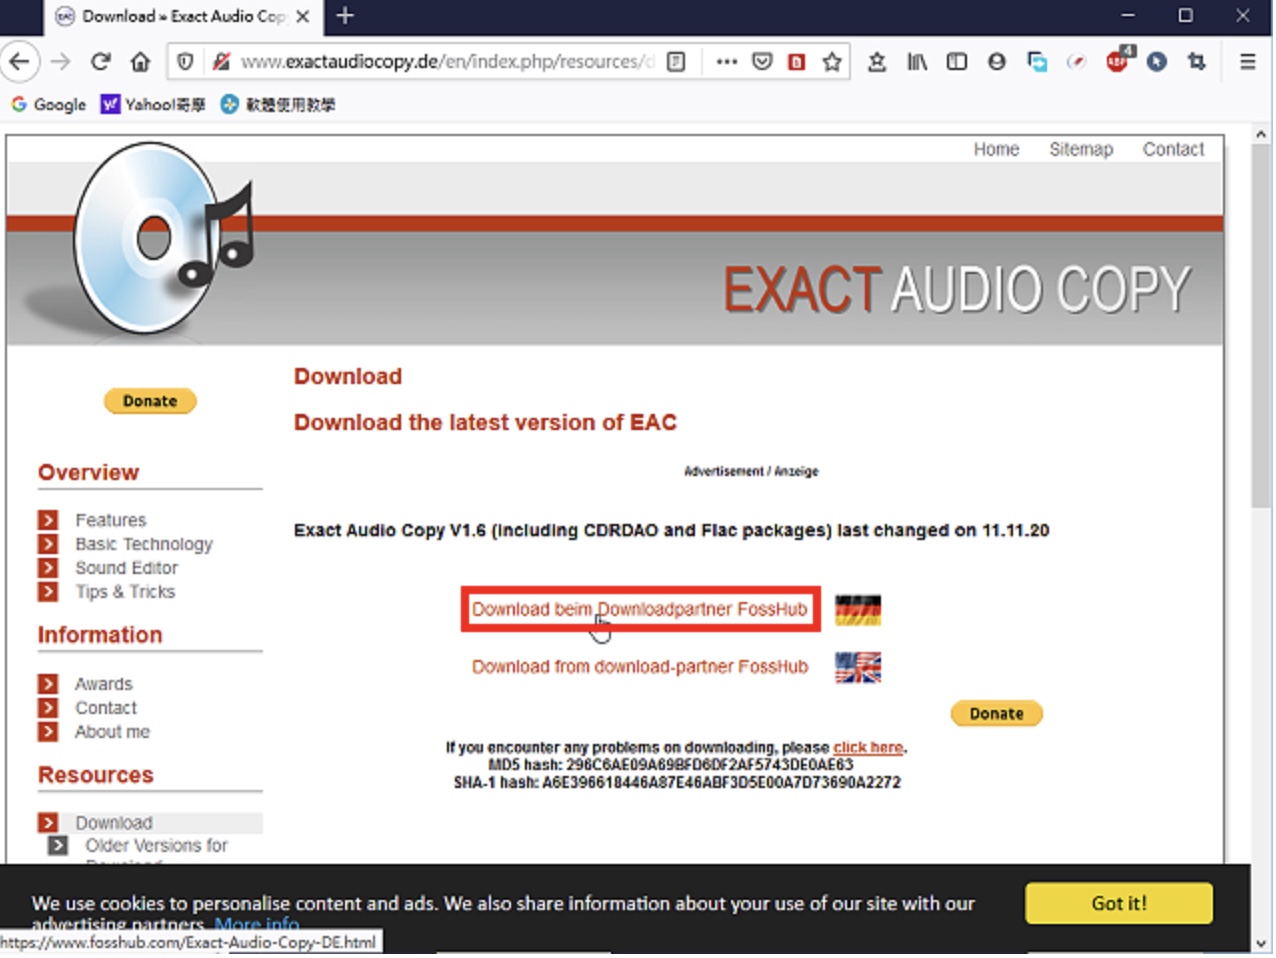The image size is (1276, 958).
Task: Open the Home link in top navigation
Action: pyautogui.click(x=996, y=149)
